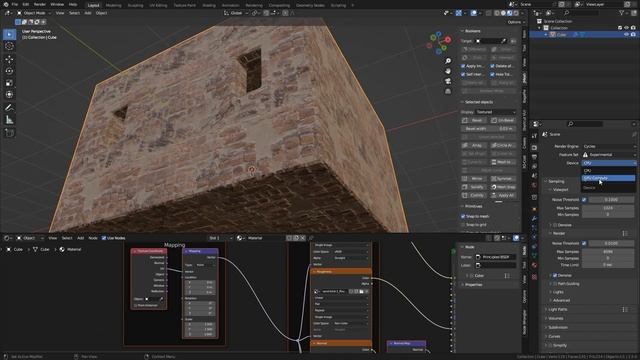
Task: Adjust the Bevel width value field
Action: (489, 129)
